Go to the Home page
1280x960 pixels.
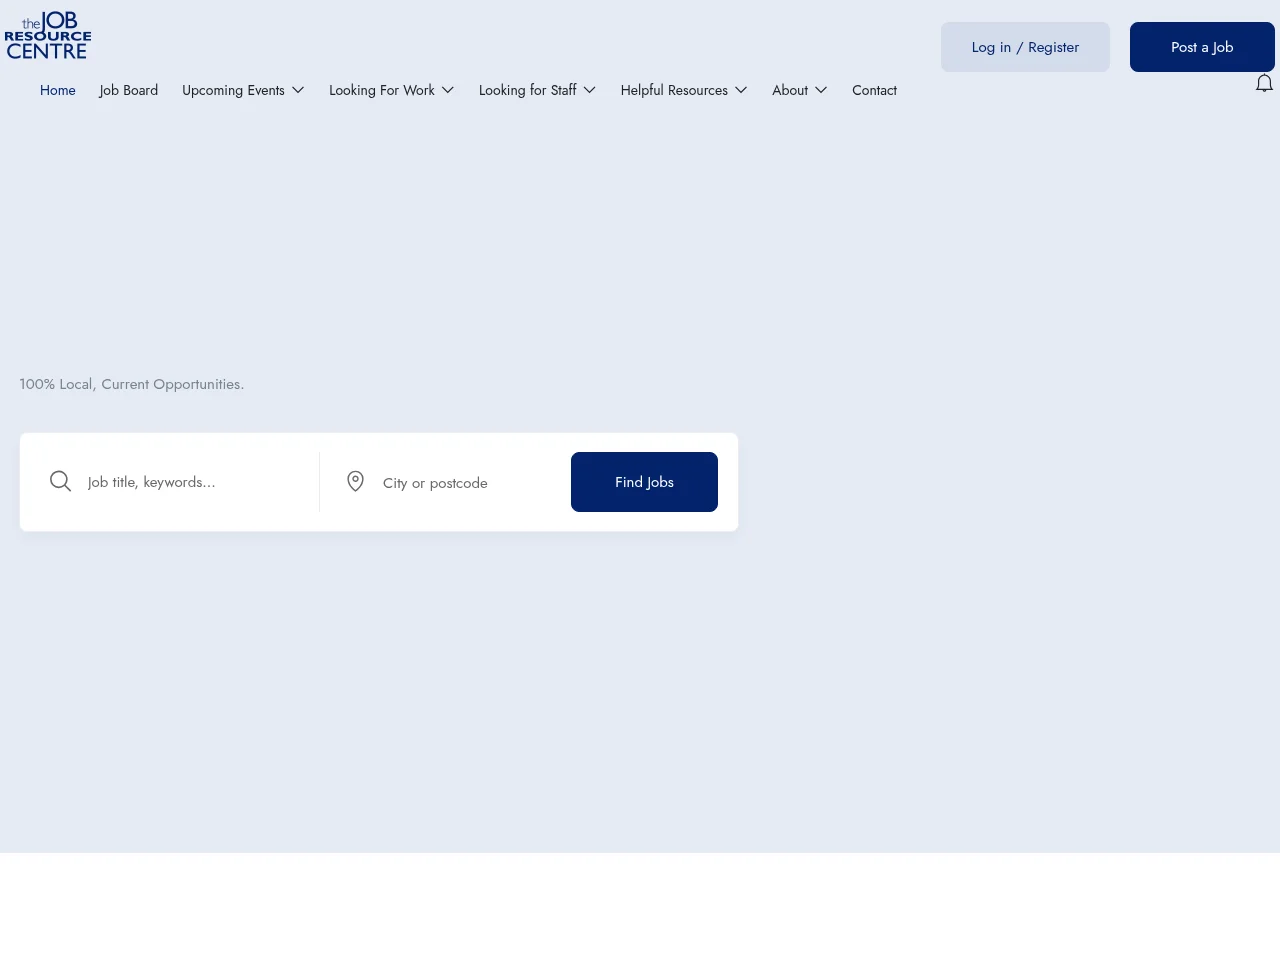[x=58, y=90]
